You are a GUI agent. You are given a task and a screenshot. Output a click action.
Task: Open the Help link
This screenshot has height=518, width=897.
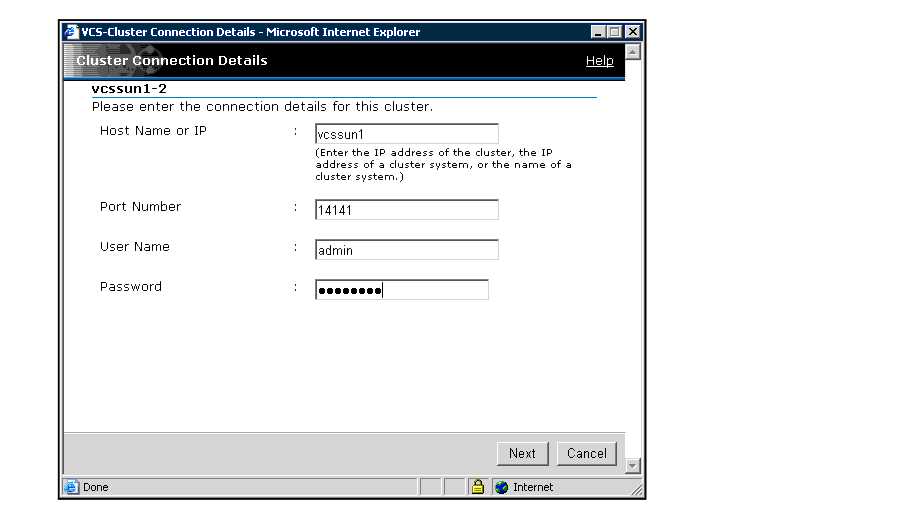pos(599,61)
